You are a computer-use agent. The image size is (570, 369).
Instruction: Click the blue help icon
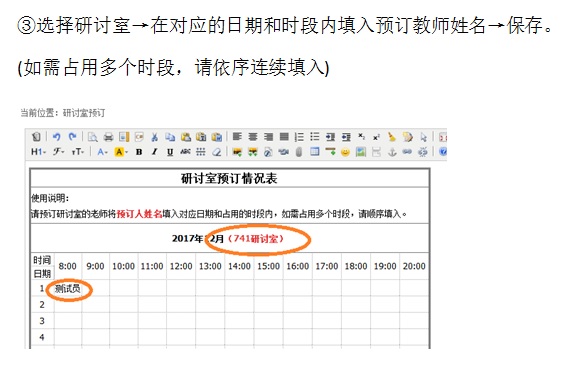(x=443, y=152)
